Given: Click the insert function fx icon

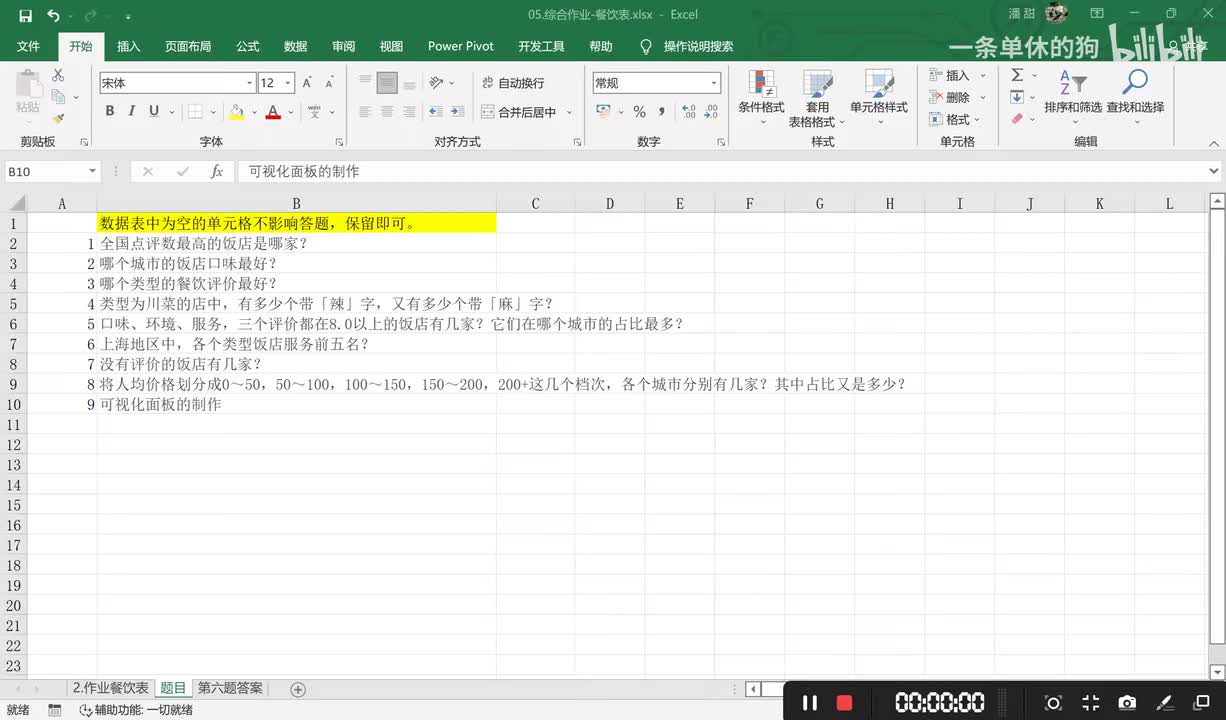Looking at the screenshot, I should 217,172.
